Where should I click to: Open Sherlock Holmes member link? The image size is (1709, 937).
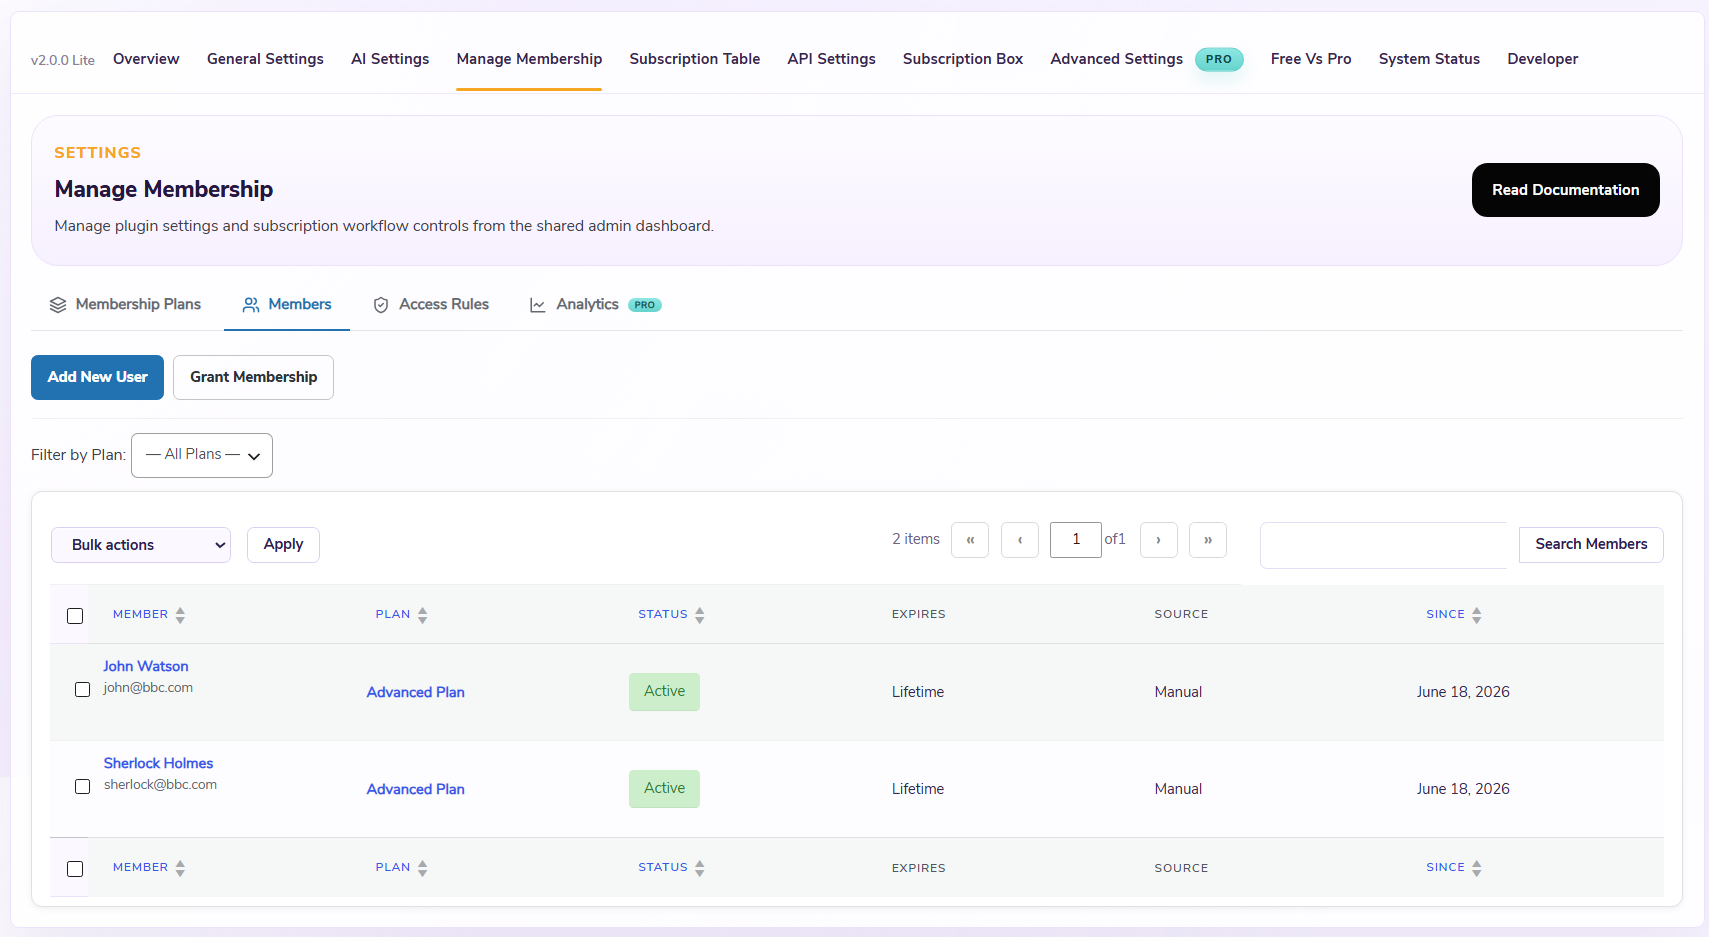point(158,763)
